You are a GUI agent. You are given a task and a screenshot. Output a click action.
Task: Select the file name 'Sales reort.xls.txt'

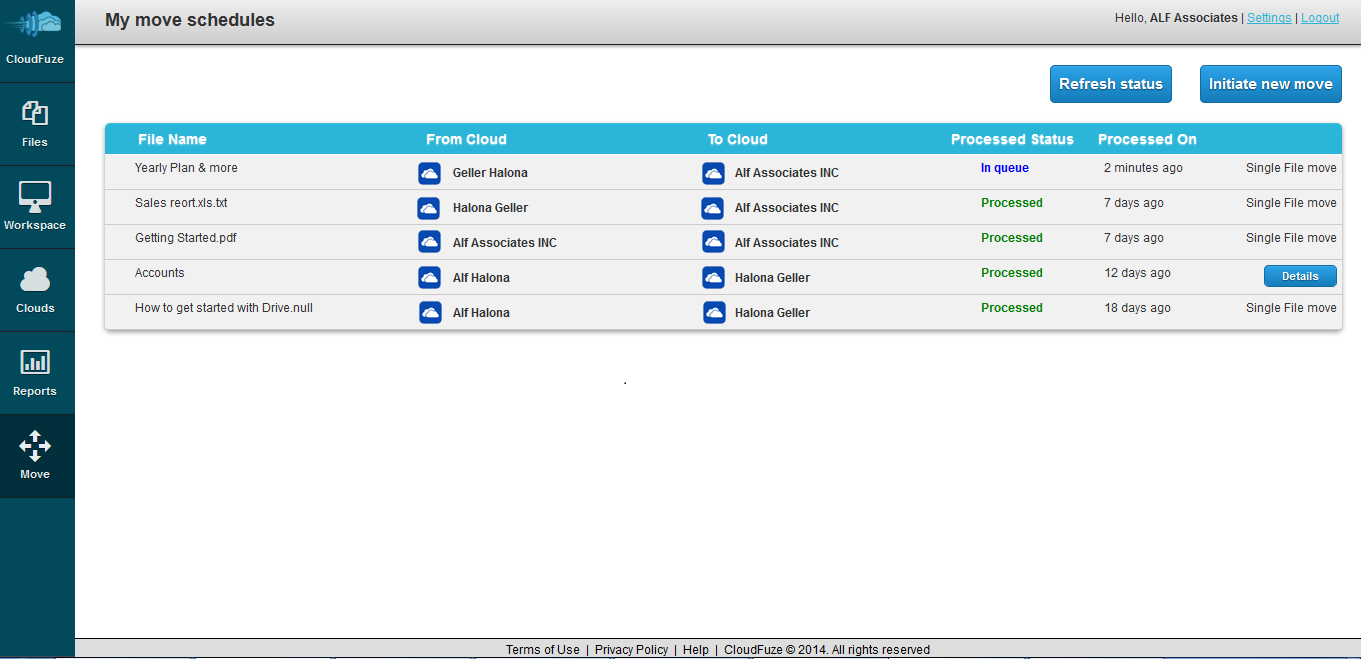coord(181,203)
